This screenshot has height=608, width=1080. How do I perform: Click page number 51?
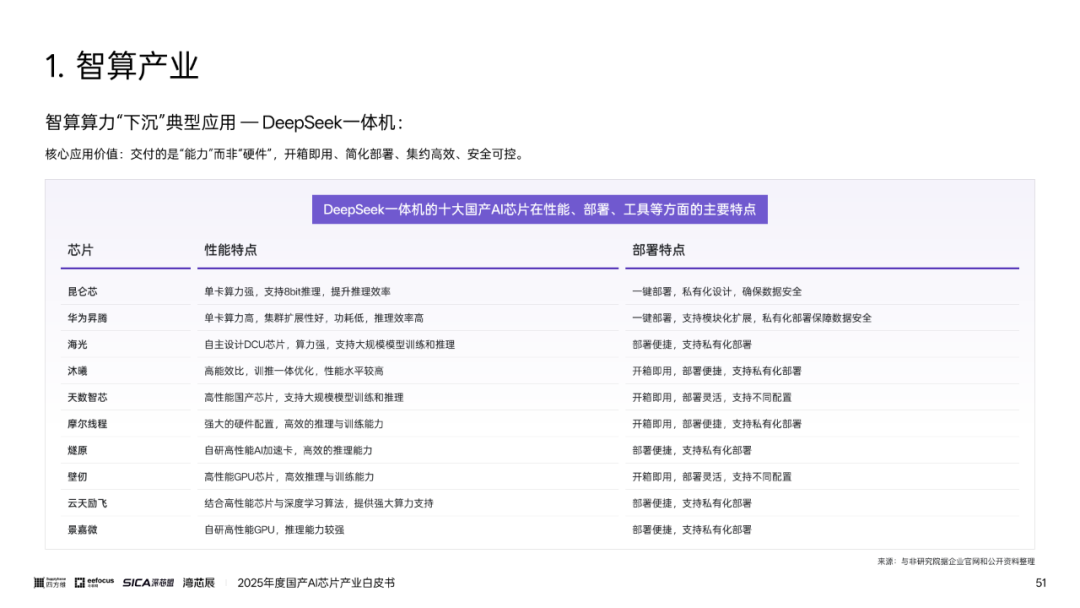pyautogui.click(x=1041, y=583)
